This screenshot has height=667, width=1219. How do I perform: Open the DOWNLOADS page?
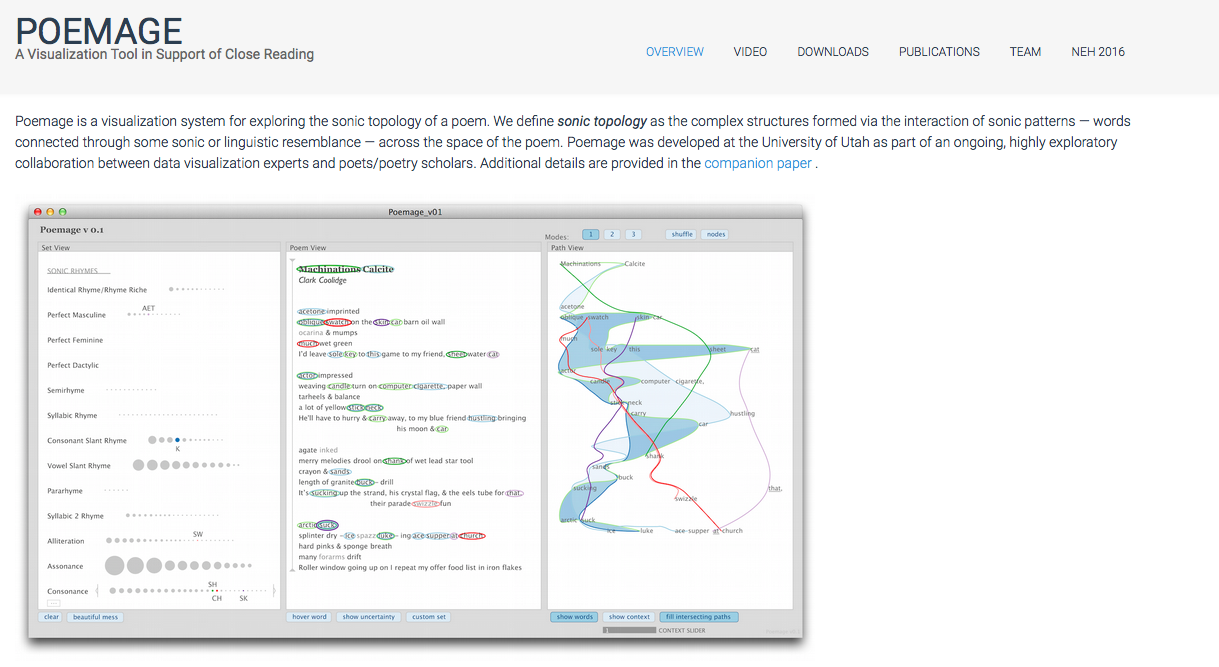(832, 52)
